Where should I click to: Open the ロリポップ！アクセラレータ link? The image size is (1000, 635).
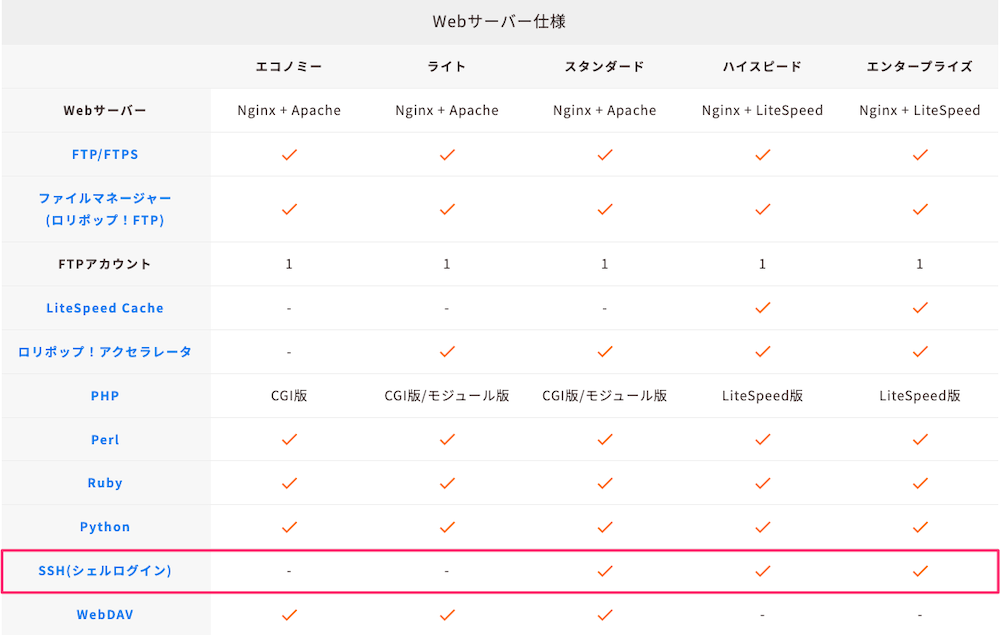pyautogui.click(x=105, y=352)
